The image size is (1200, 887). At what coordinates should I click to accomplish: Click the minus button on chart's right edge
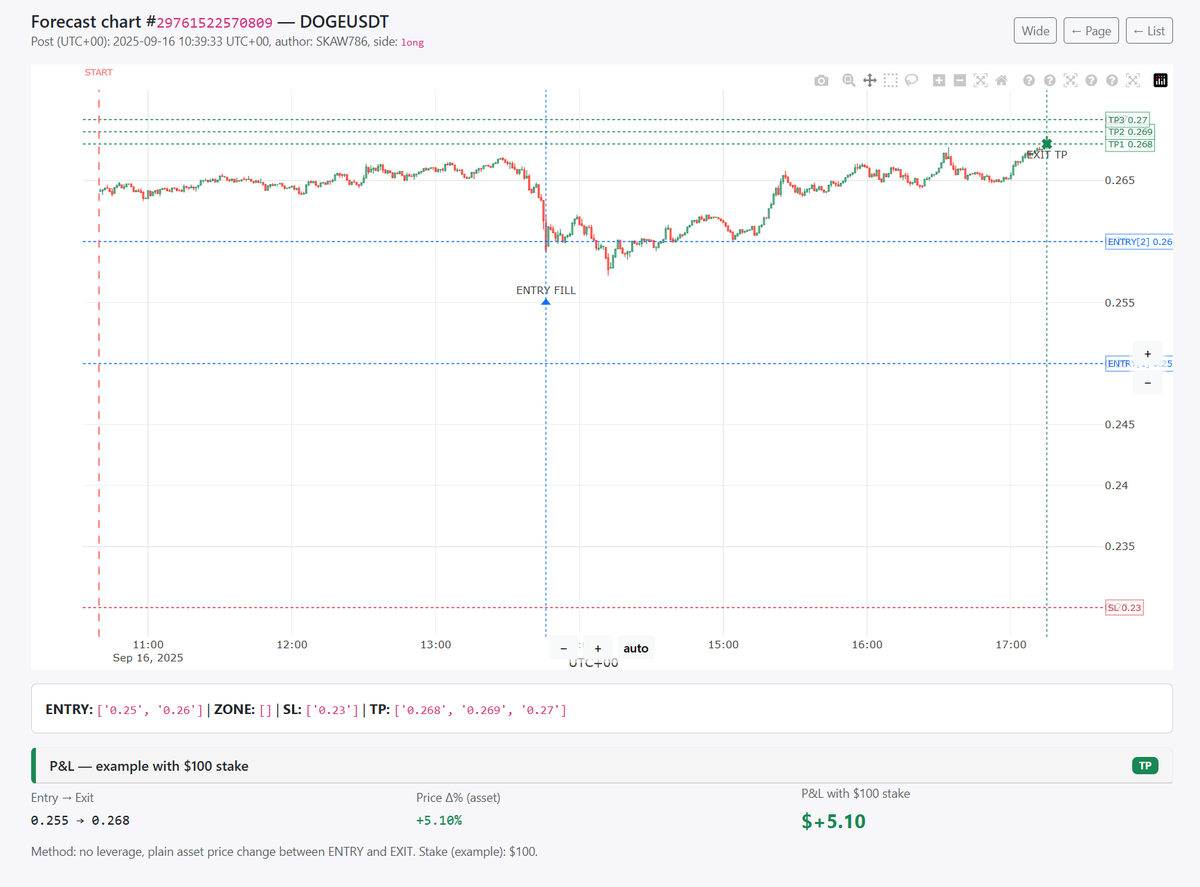click(x=1147, y=382)
